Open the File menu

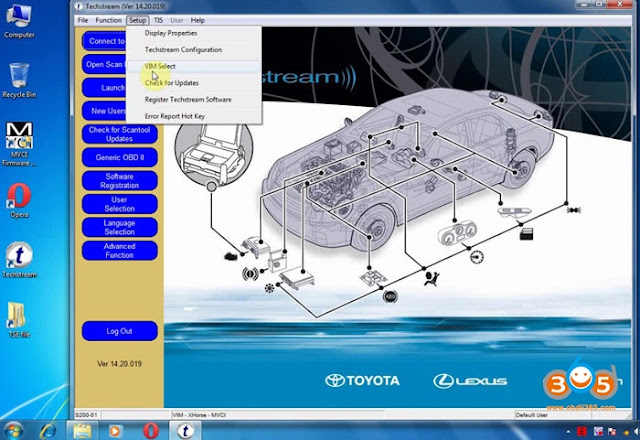[x=83, y=20]
